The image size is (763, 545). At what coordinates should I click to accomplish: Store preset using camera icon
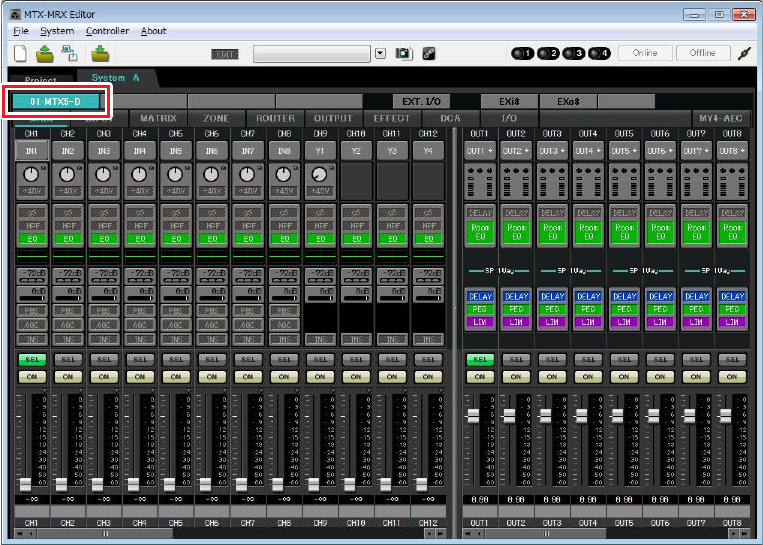(x=403, y=54)
